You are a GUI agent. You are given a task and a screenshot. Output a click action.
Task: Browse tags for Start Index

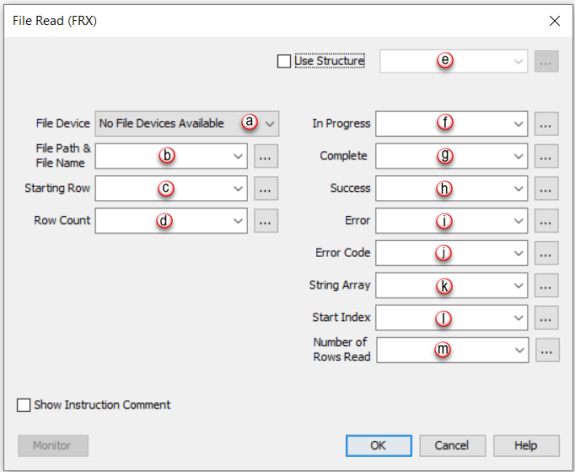coord(546,318)
